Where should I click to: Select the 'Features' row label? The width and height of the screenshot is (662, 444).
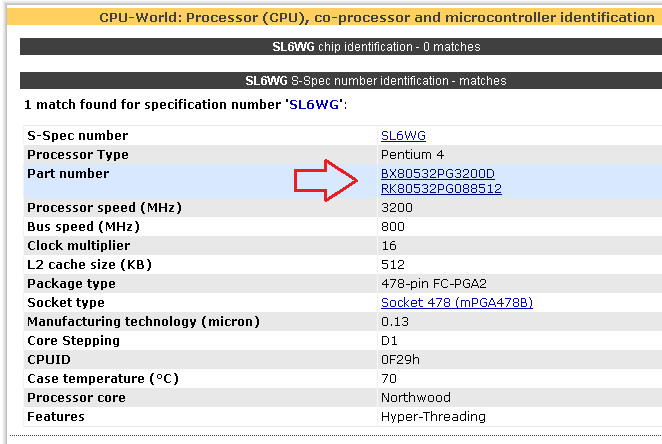tap(56, 416)
